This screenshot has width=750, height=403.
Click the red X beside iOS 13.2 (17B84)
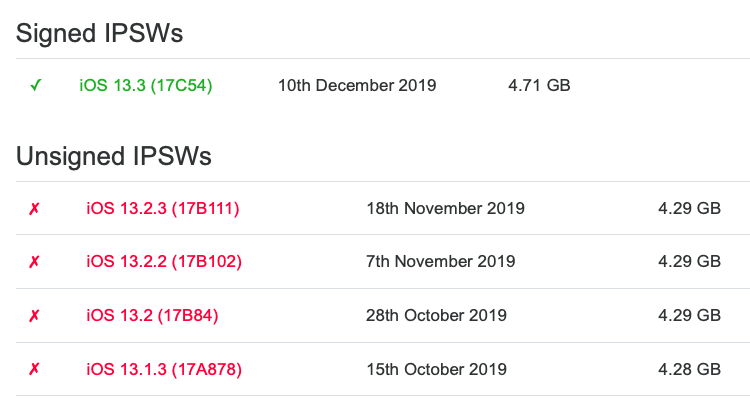35,316
